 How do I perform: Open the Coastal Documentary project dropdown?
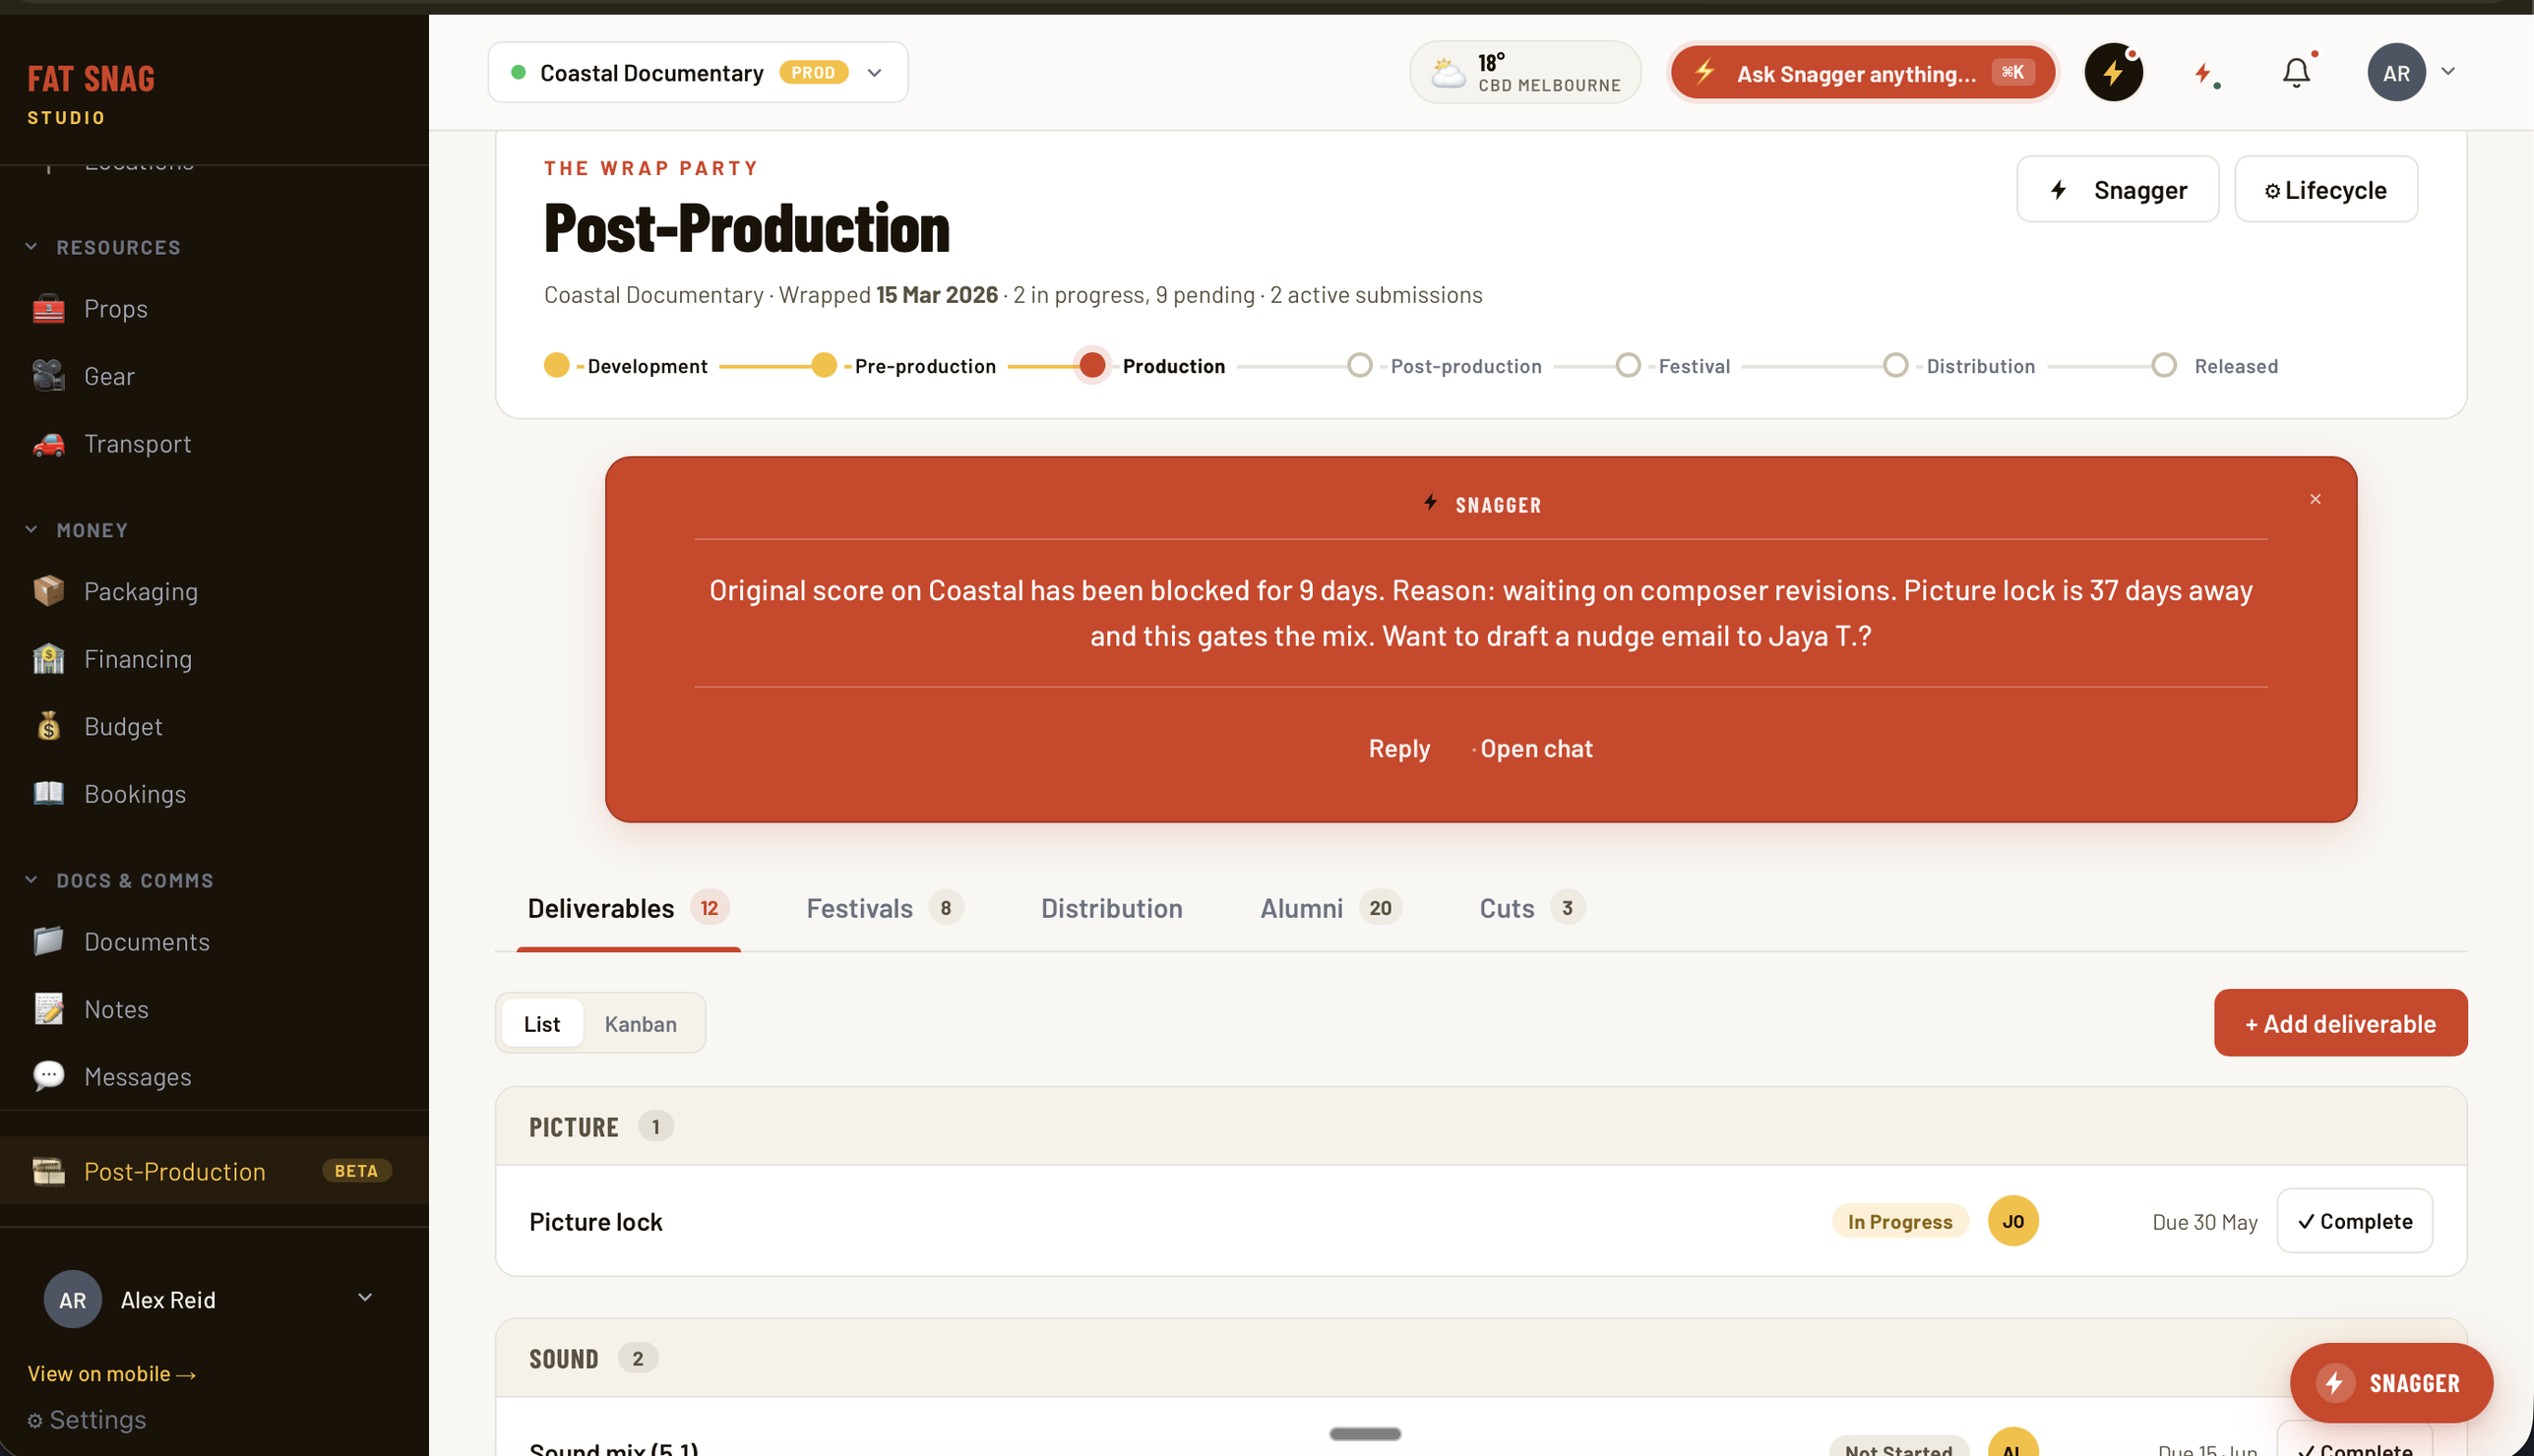697,72
